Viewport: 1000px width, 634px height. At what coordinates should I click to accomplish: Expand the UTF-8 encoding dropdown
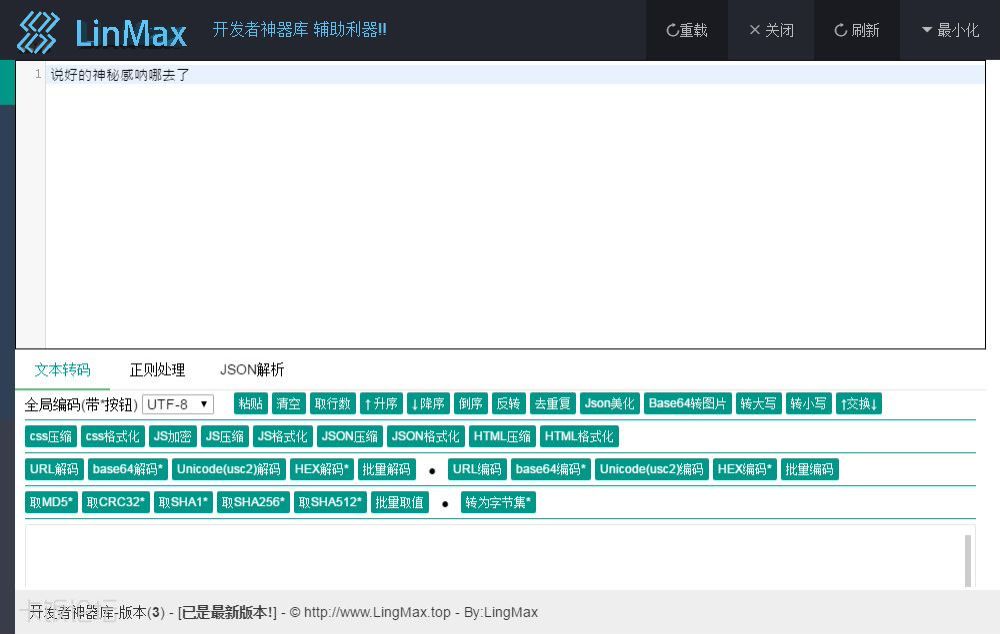tap(178, 404)
